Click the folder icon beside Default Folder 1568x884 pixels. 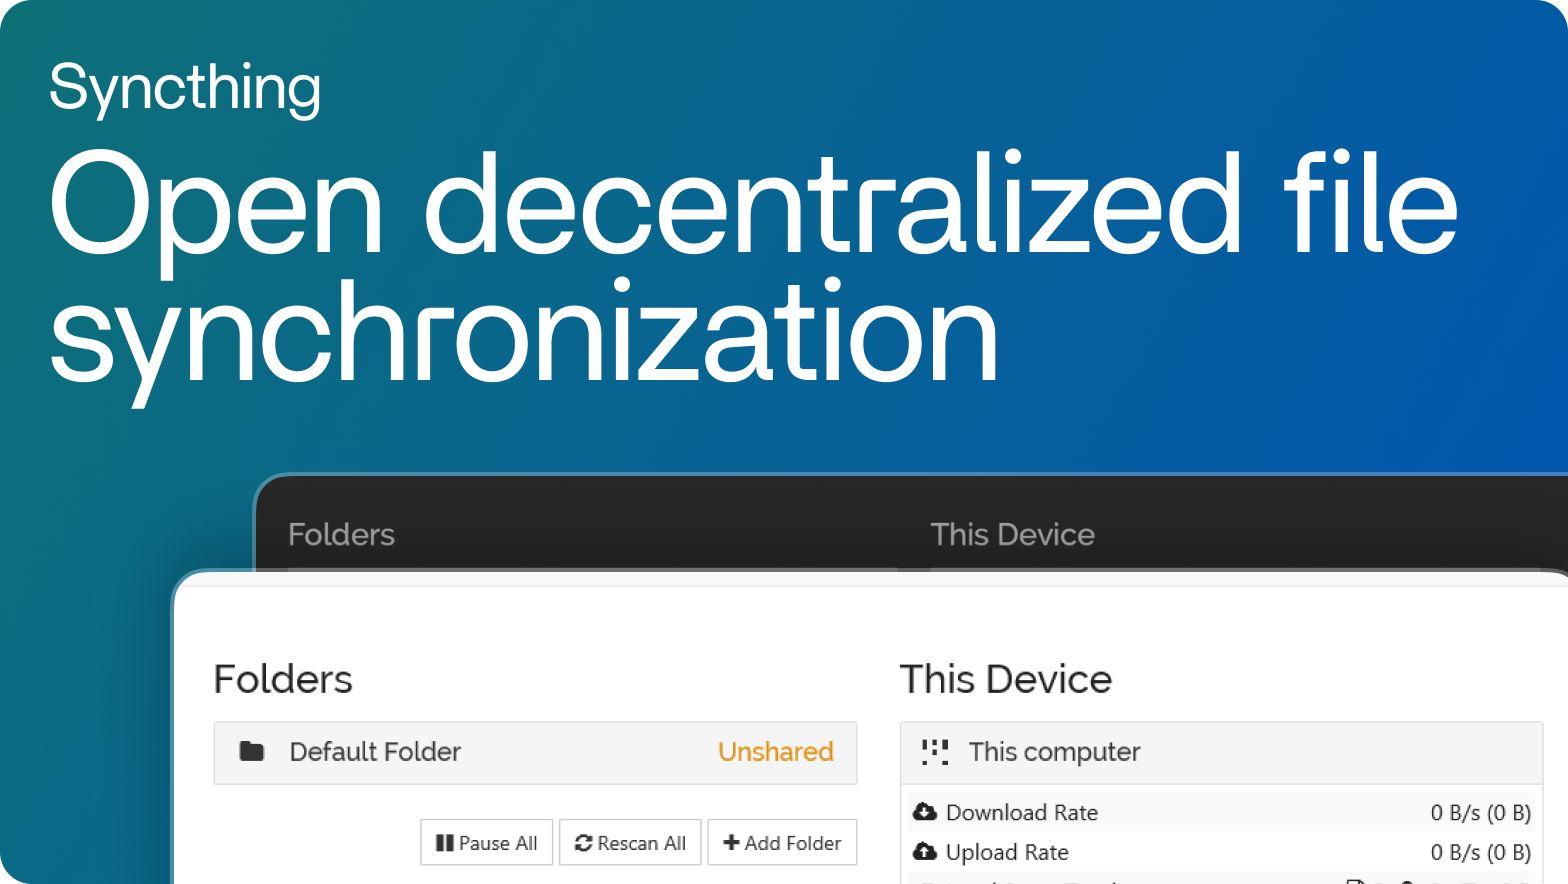click(x=252, y=752)
